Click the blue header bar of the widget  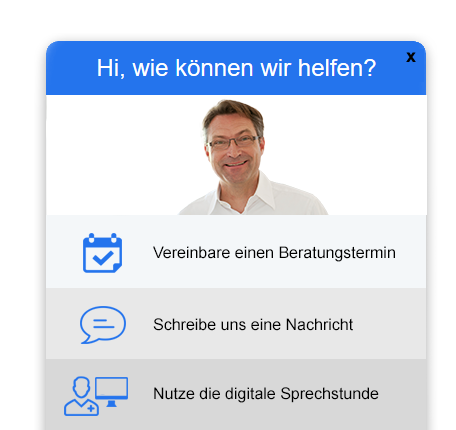tap(236, 68)
